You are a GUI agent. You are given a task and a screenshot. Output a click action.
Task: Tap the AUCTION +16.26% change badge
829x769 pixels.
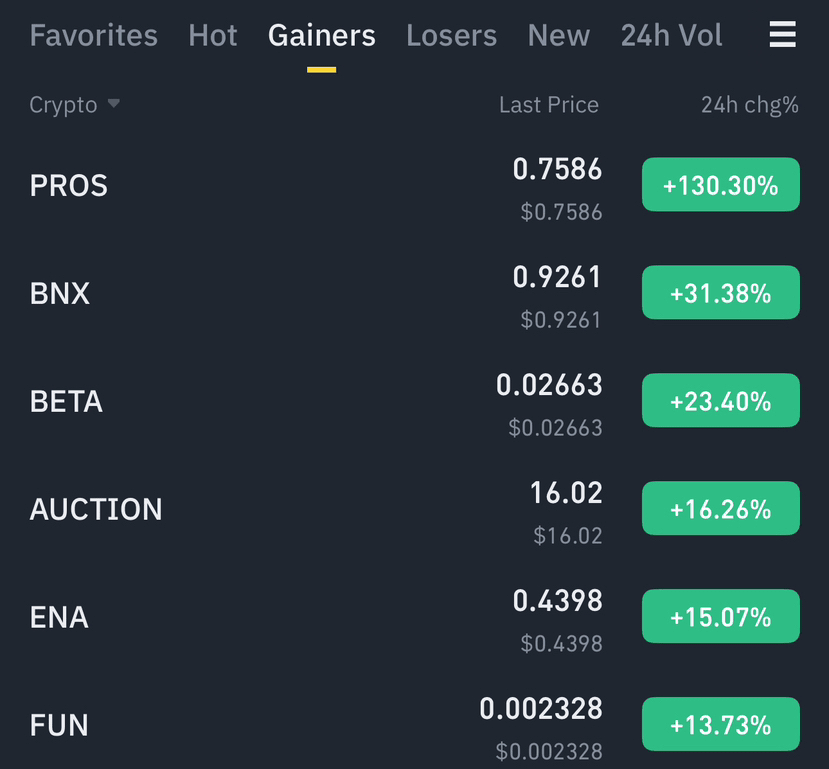tap(720, 509)
